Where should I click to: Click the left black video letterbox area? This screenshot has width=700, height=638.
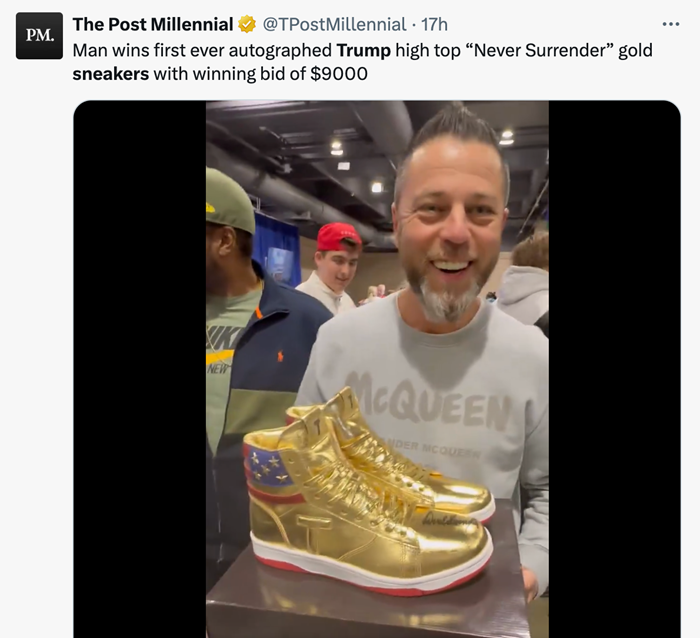click(140, 369)
